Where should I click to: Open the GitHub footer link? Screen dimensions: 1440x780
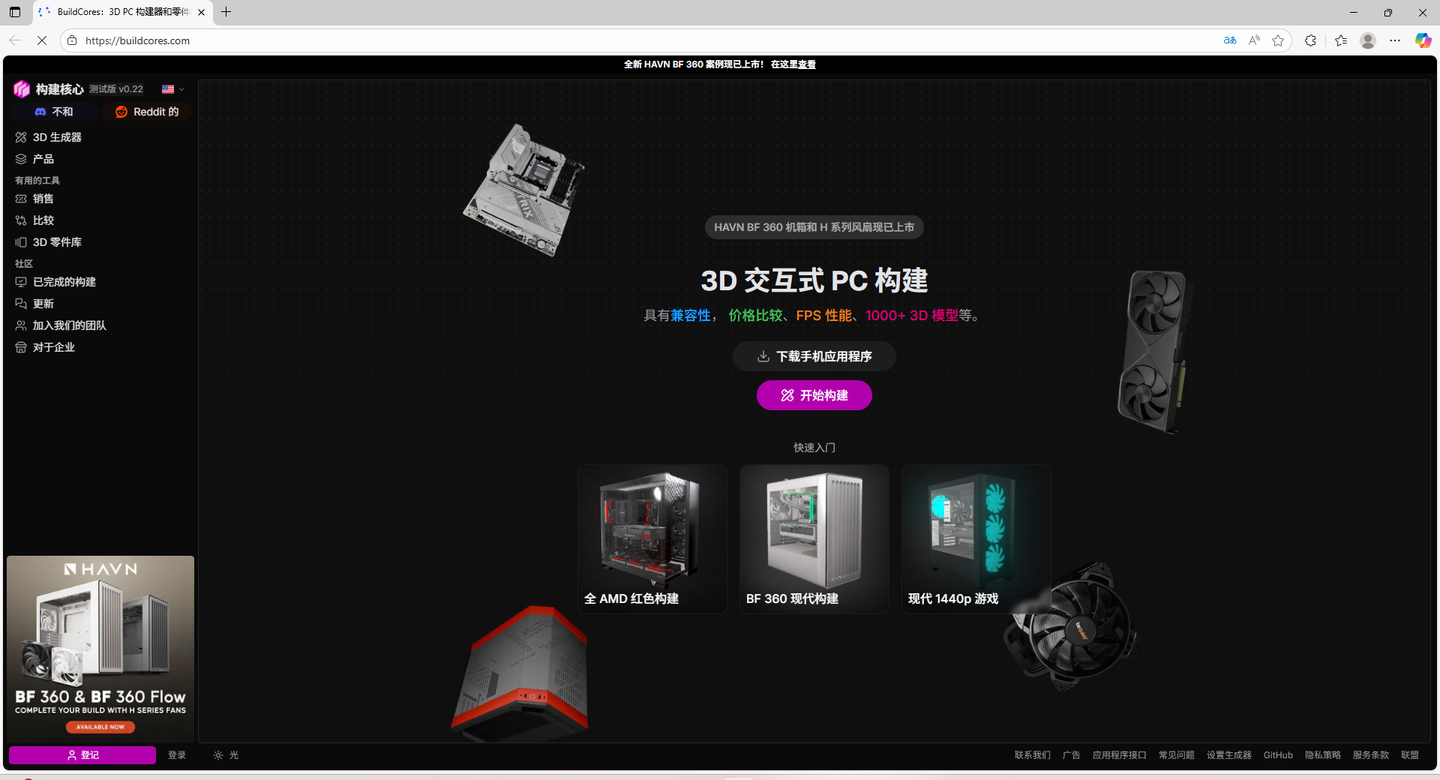coord(1278,755)
